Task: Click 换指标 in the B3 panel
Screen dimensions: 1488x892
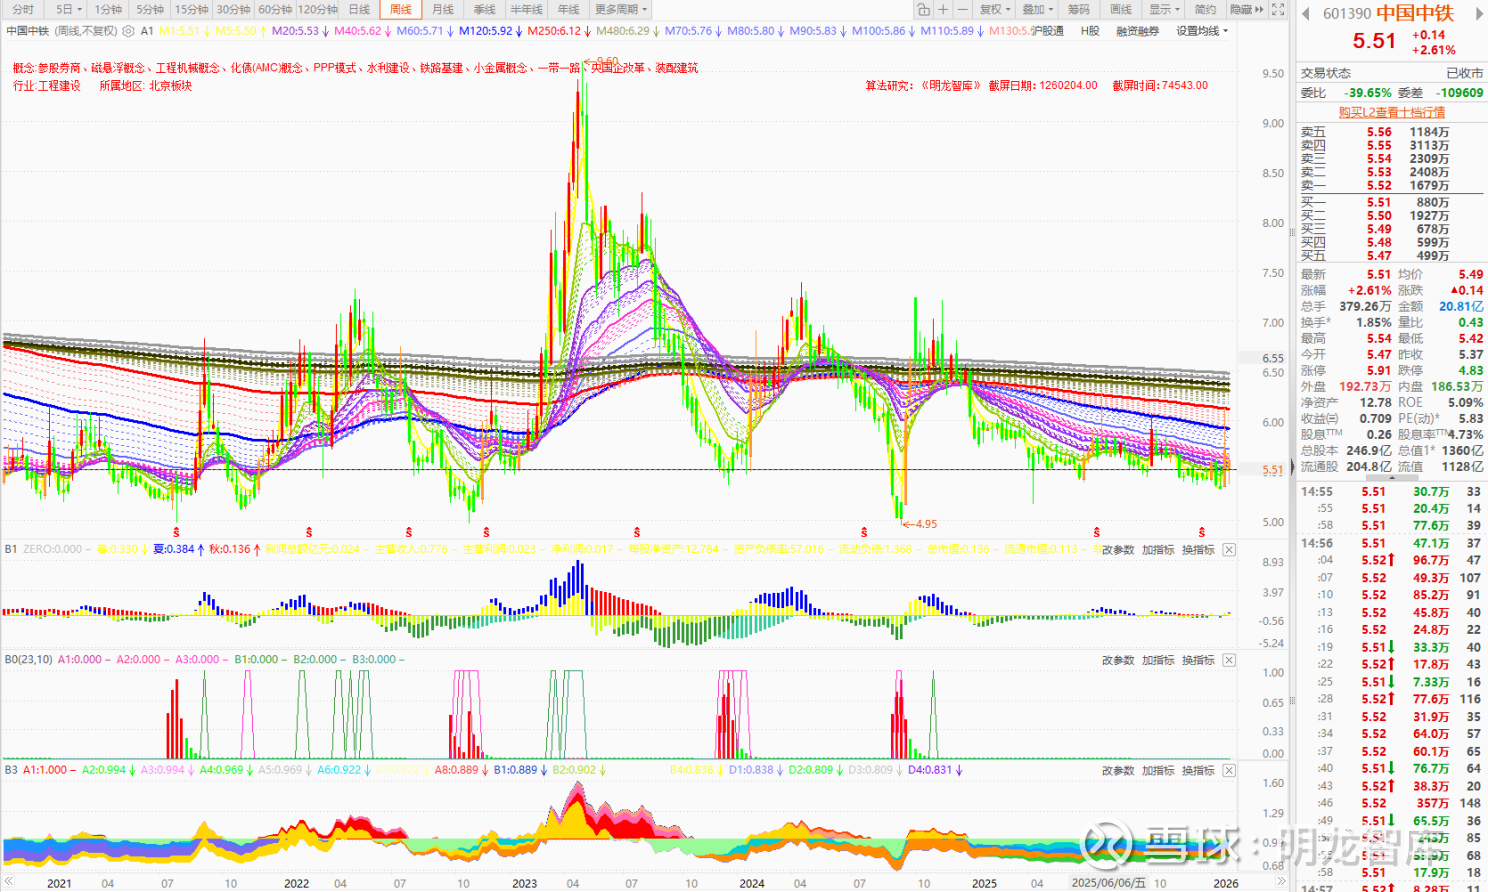Action: click(x=1198, y=771)
